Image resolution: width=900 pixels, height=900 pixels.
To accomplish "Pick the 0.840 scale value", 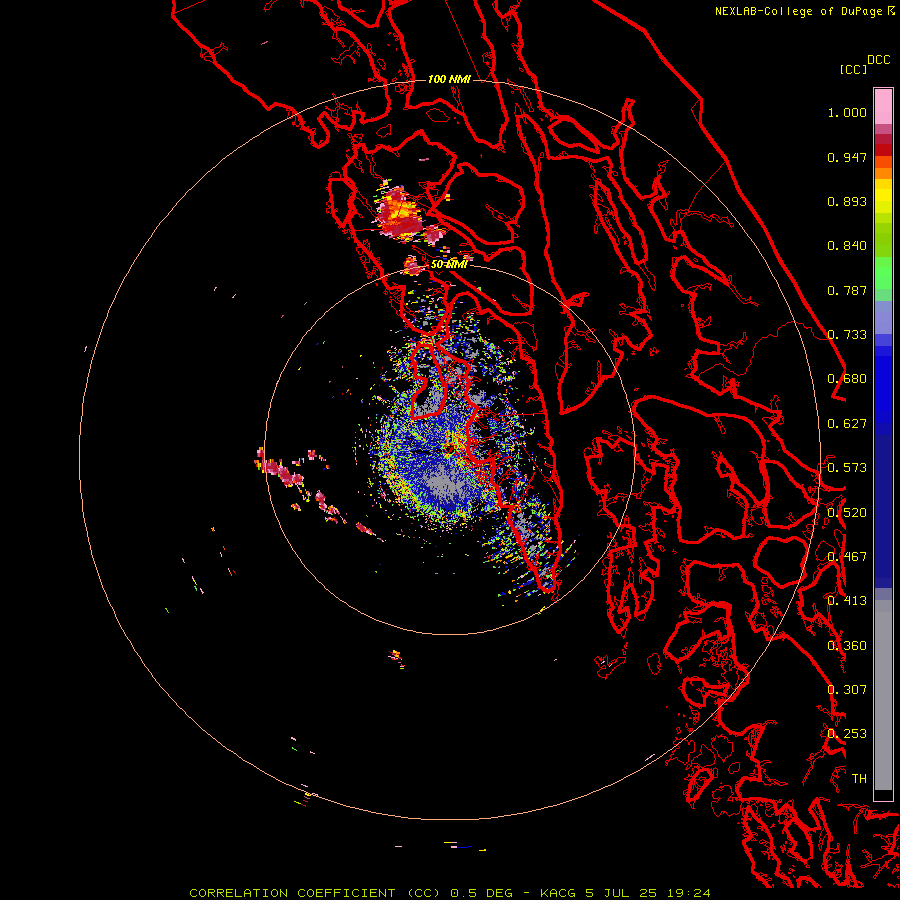I will (x=847, y=246).
